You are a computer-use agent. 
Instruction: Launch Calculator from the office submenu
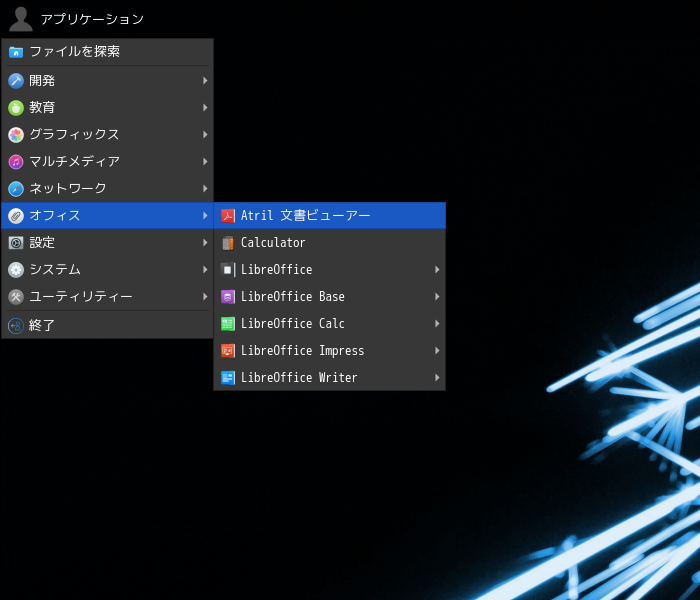point(329,243)
